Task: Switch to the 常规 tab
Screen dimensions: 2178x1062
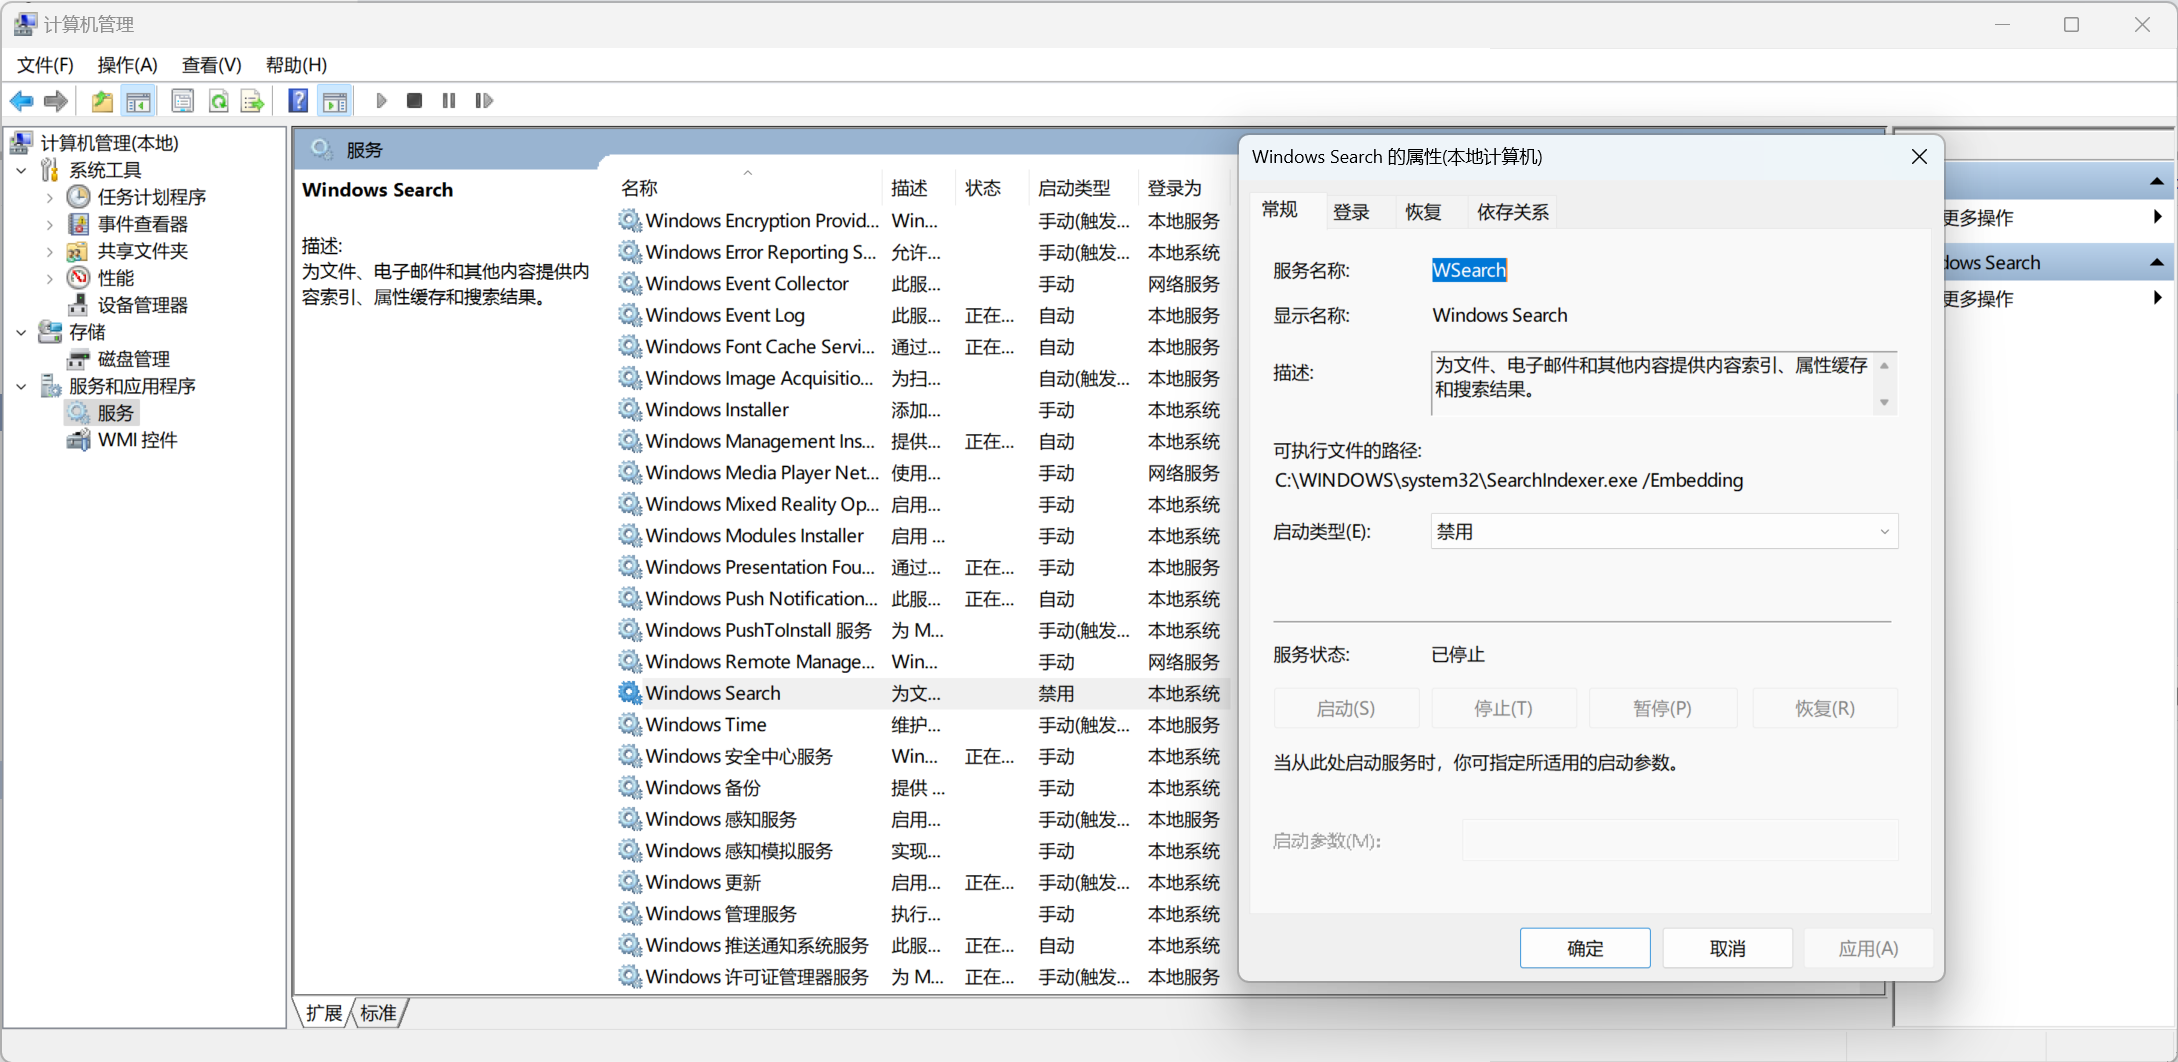Action: coord(1280,210)
